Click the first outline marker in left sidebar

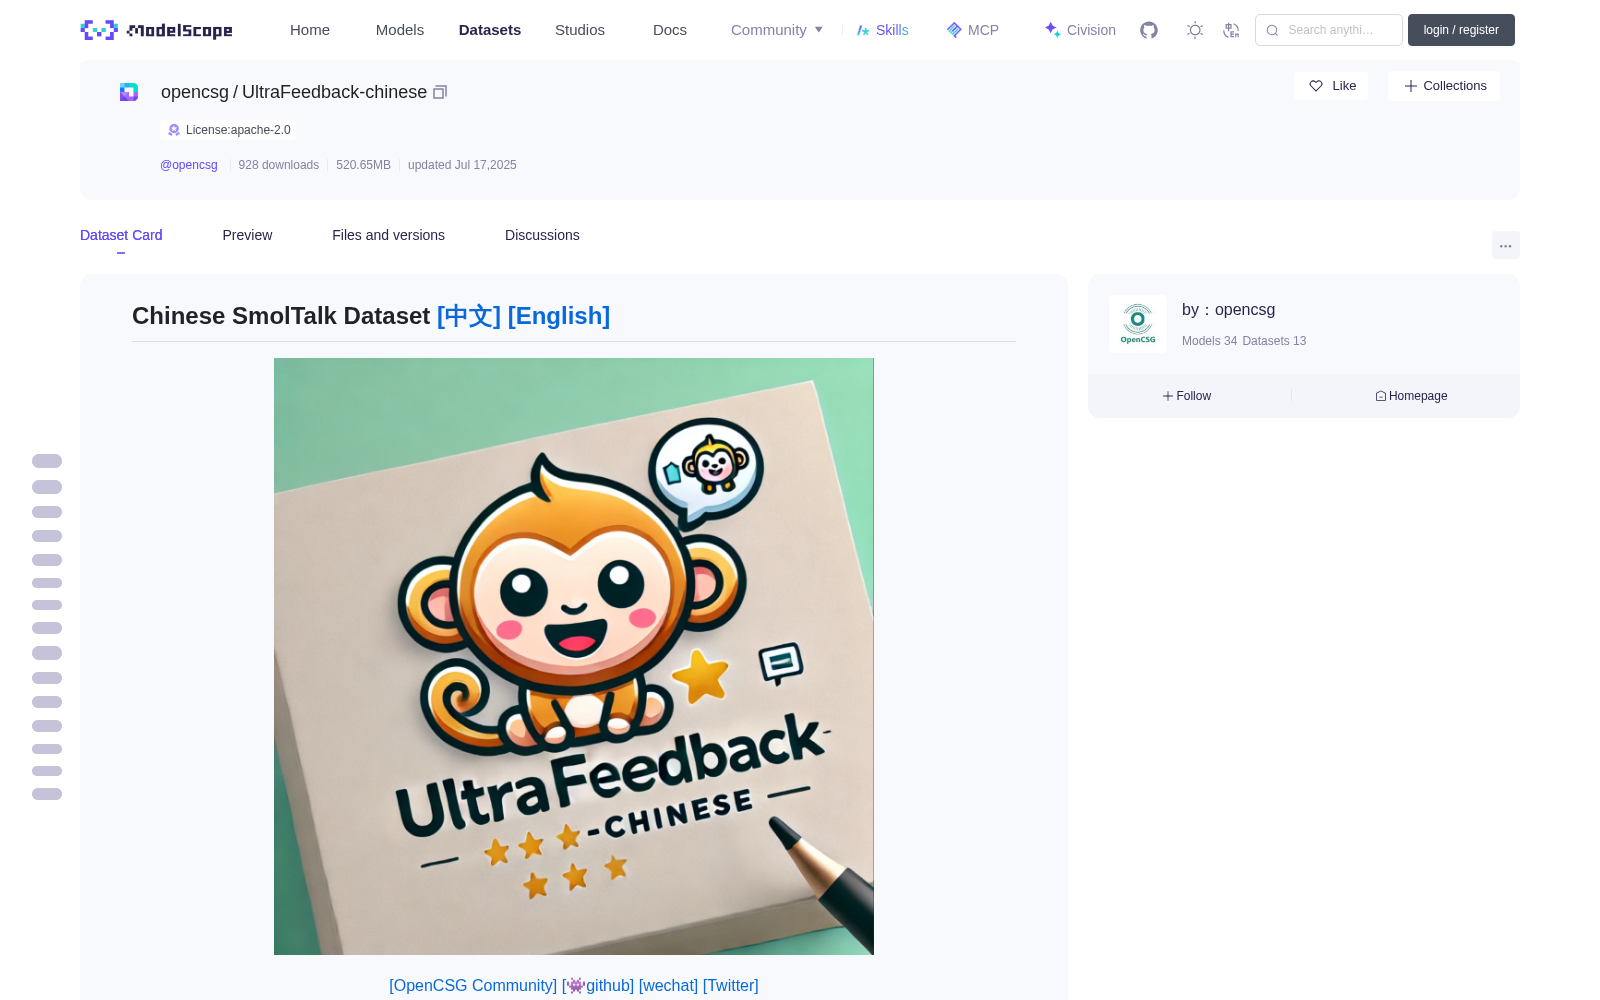coord(47,461)
